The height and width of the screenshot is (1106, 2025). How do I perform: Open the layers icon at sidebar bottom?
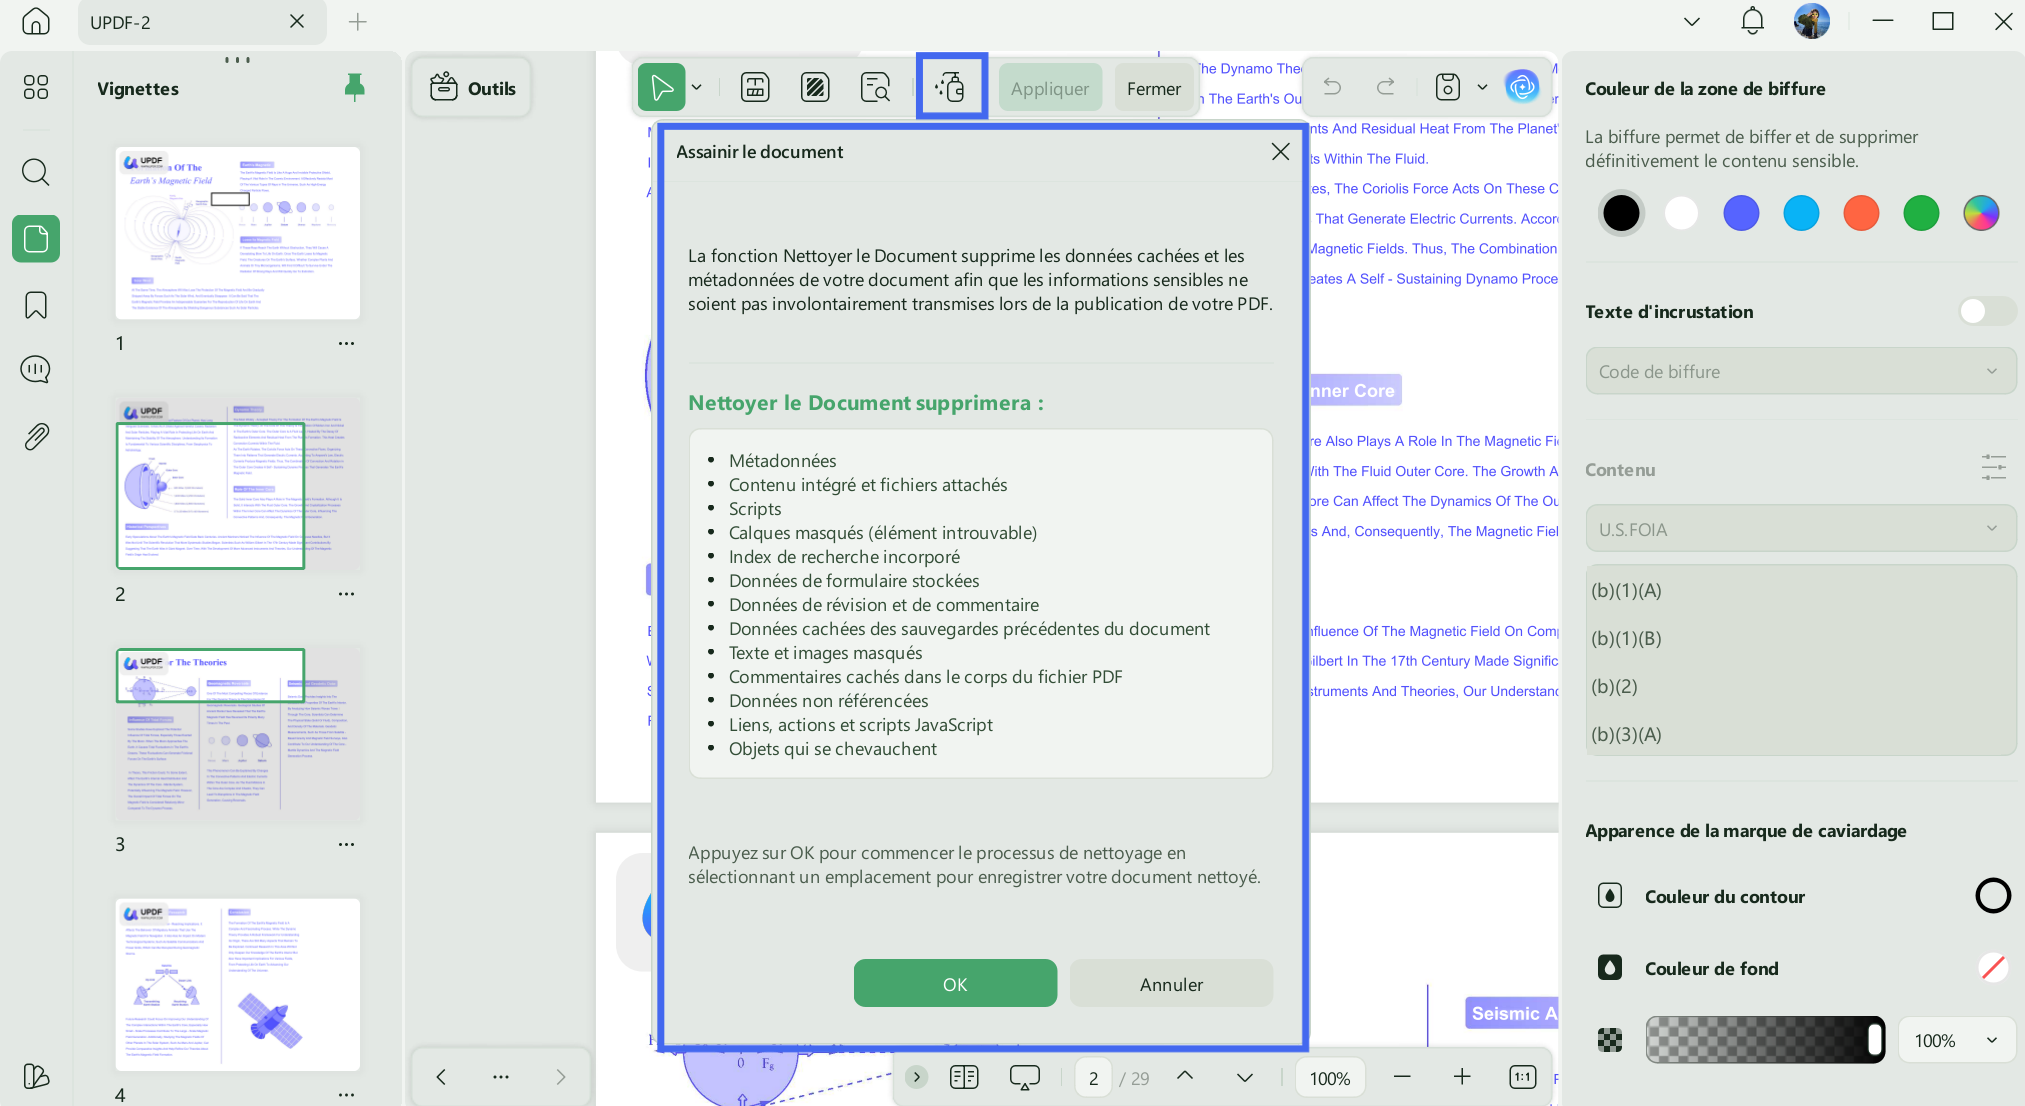click(36, 1076)
